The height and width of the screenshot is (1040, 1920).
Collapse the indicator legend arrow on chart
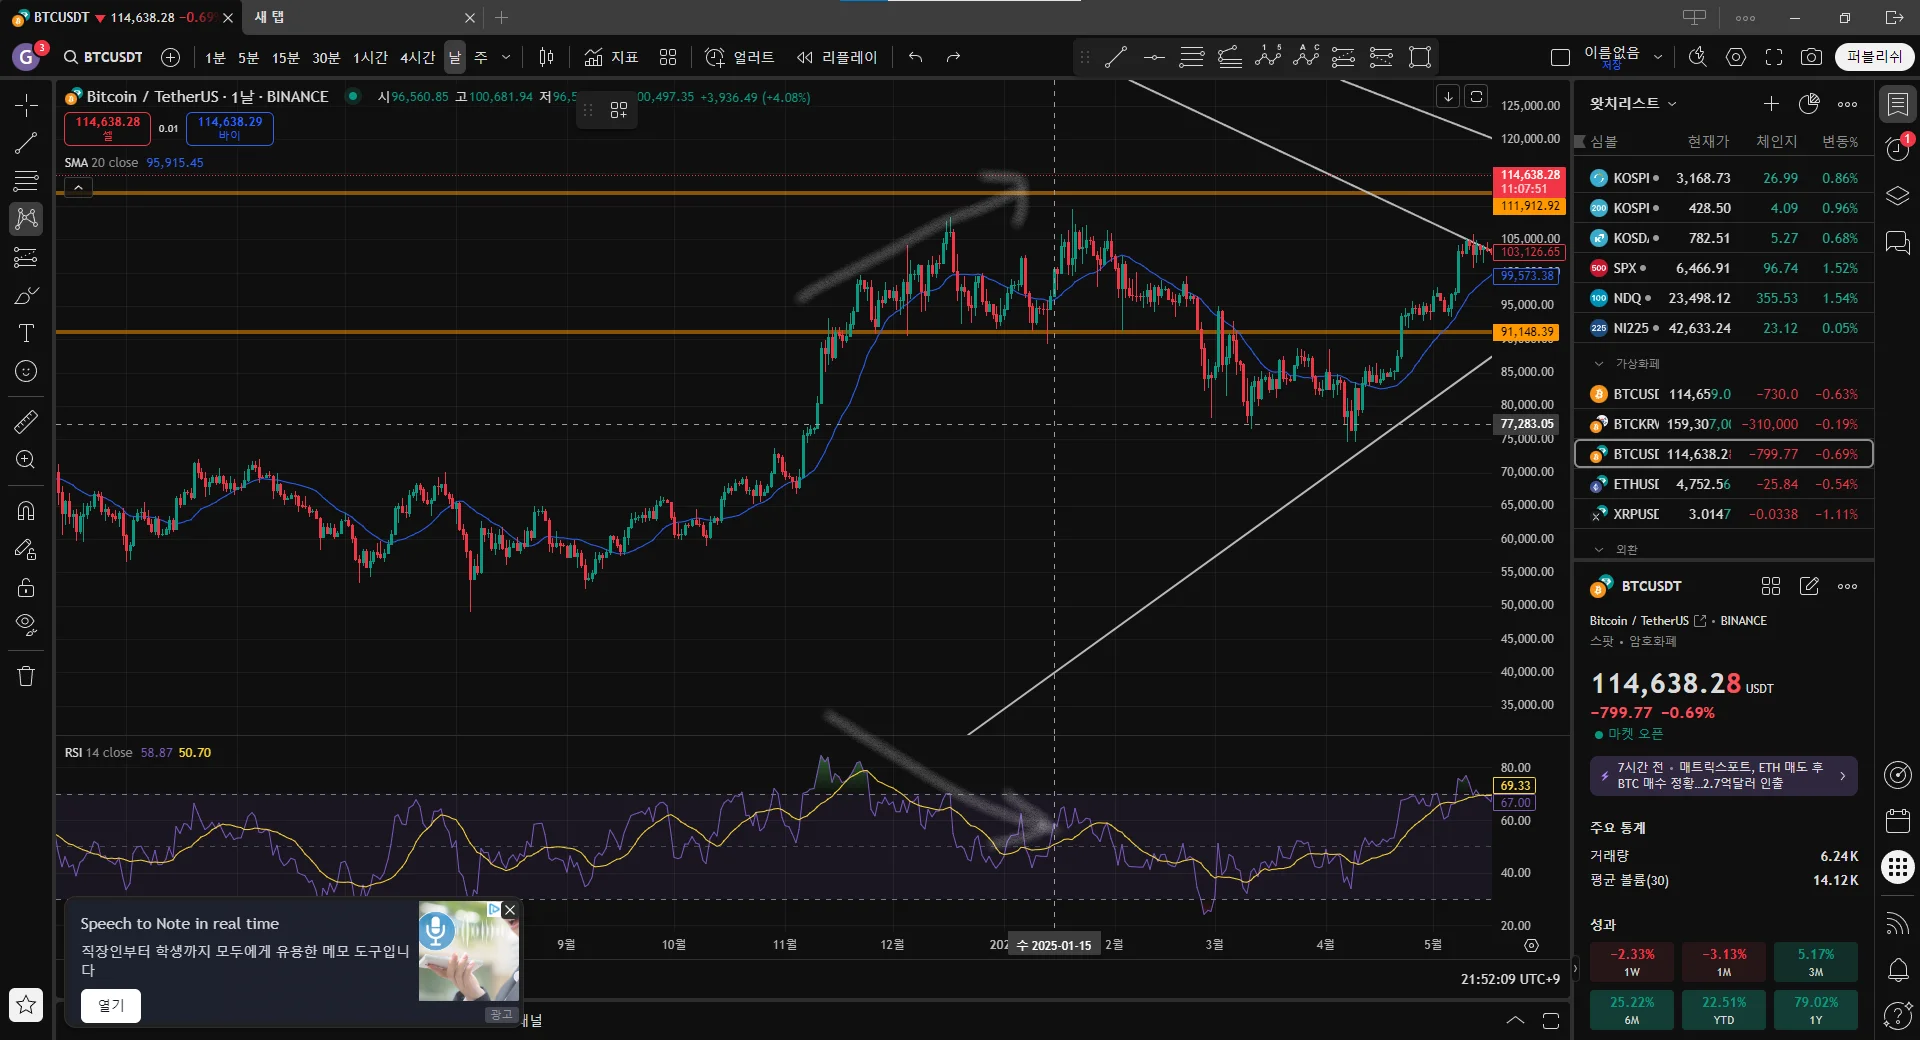coord(78,187)
